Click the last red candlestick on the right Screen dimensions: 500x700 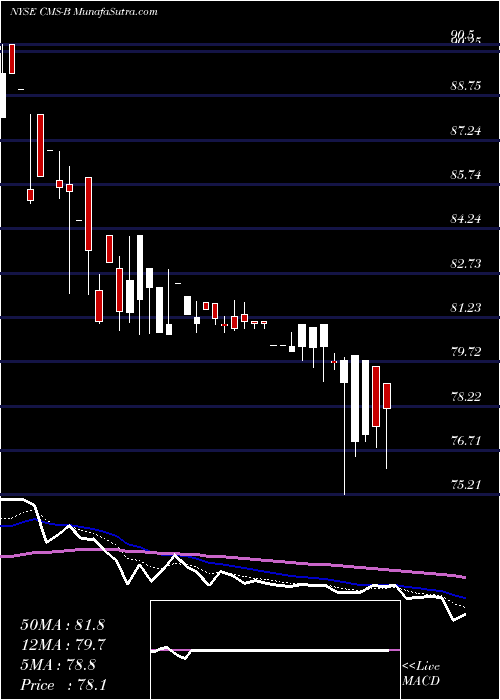[x=387, y=396]
